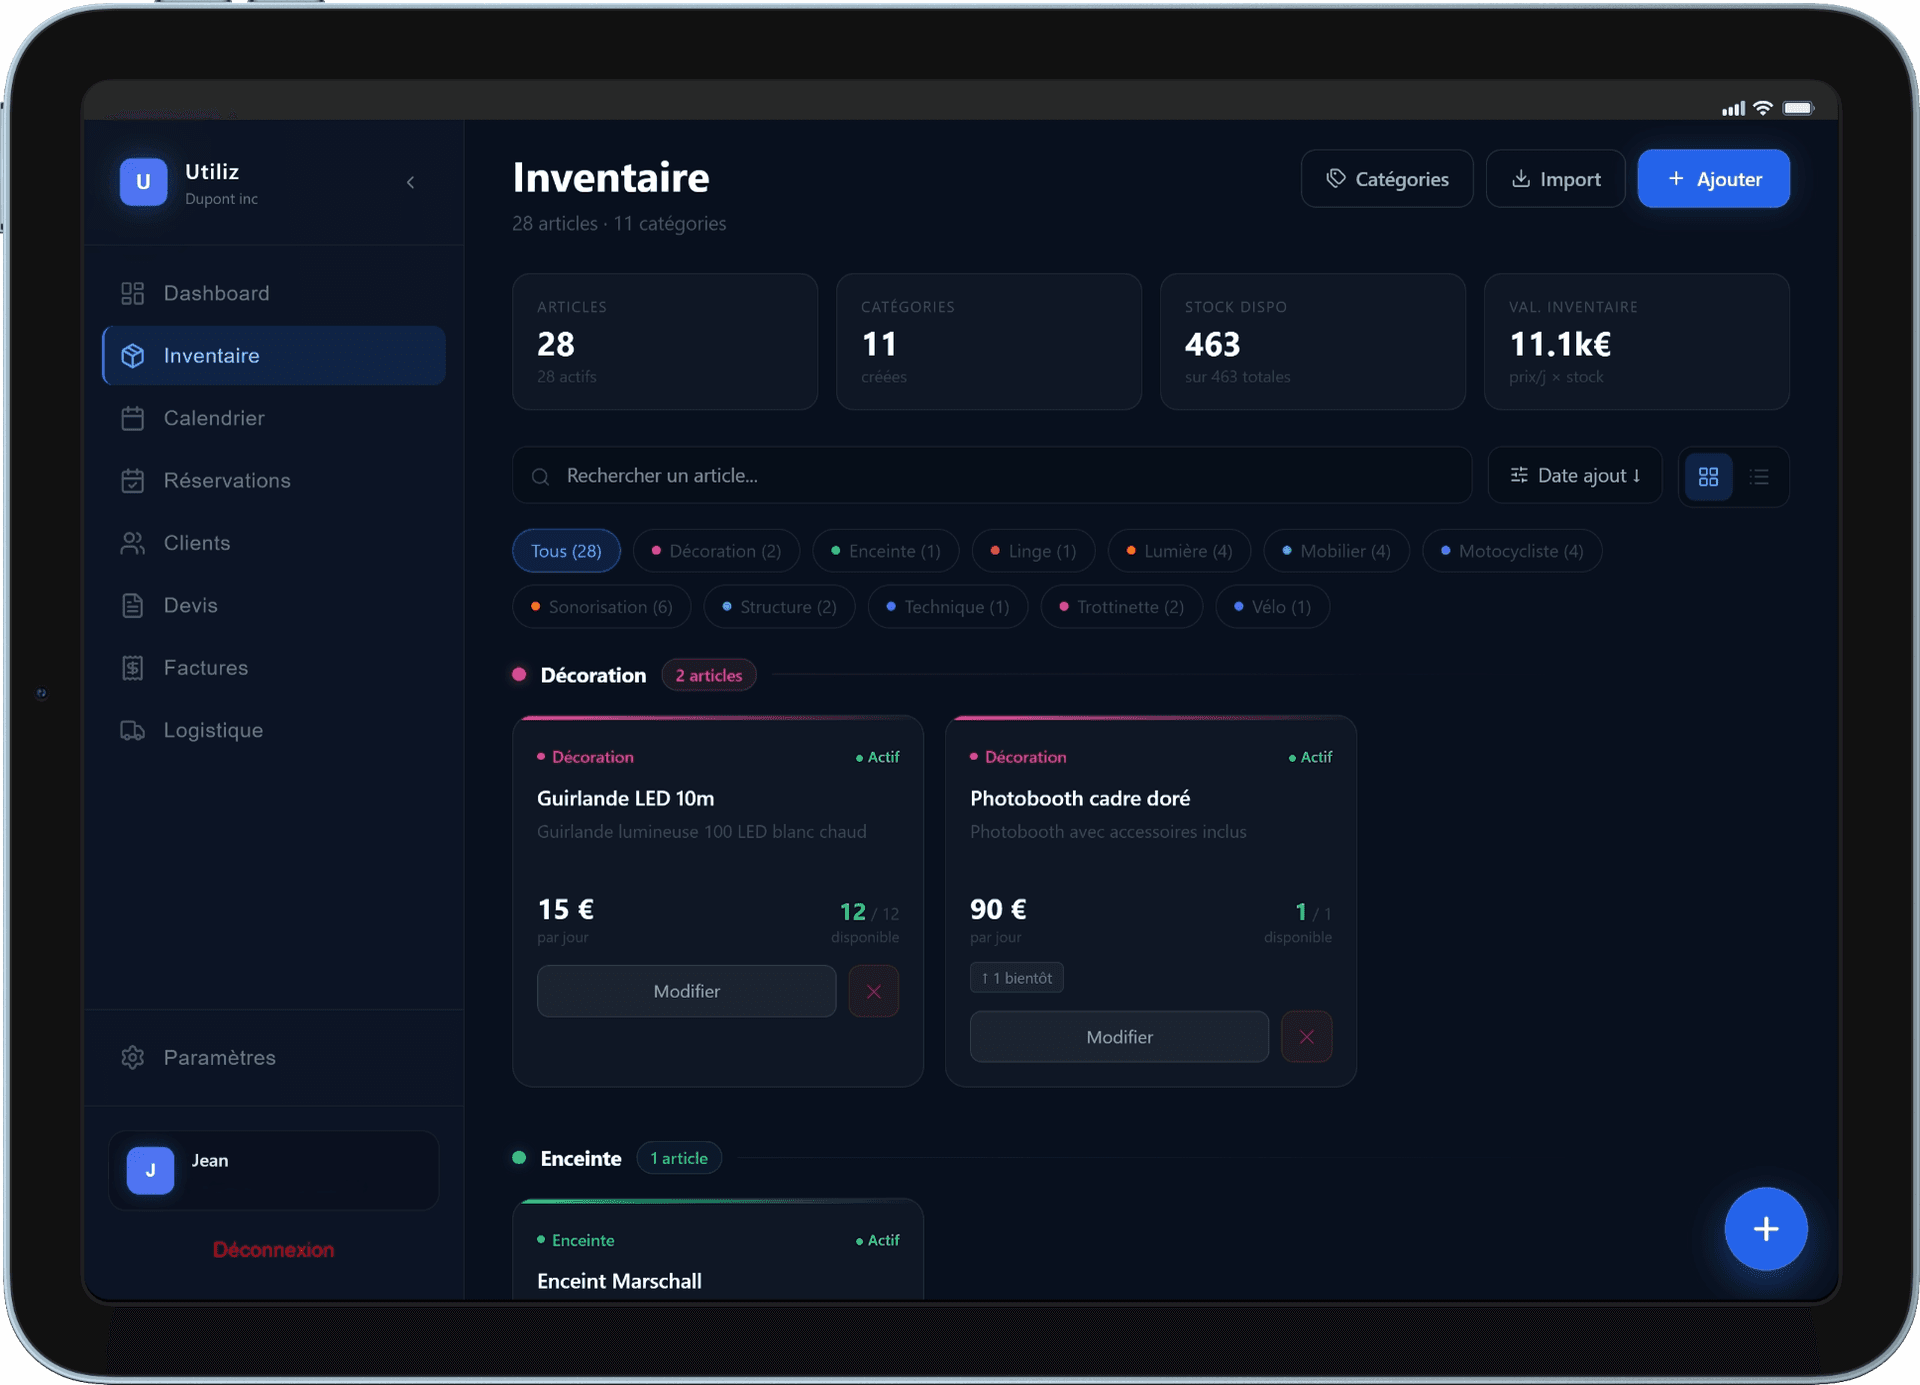1920x1385 pixels.
Task: Delete the Guirlande LED 10m article
Action: (x=873, y=991)
